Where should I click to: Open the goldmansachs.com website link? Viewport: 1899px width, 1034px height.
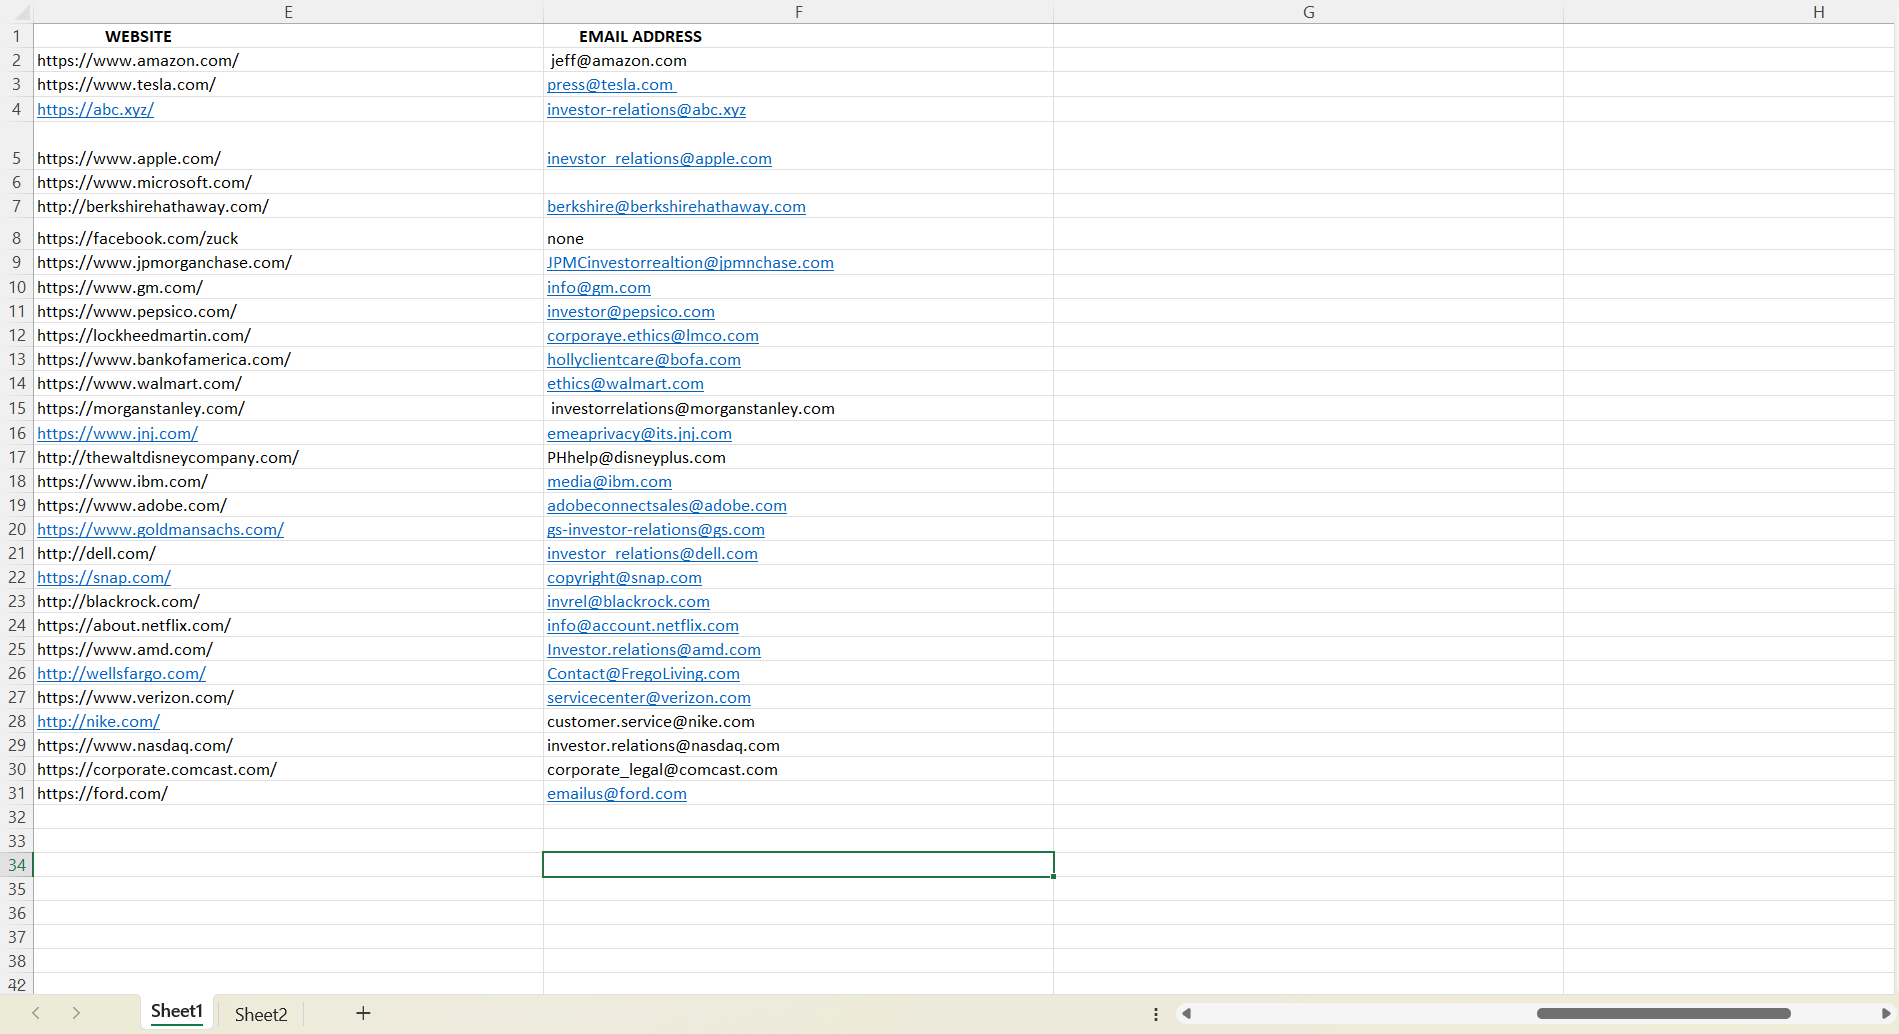(x=160, y=530)
